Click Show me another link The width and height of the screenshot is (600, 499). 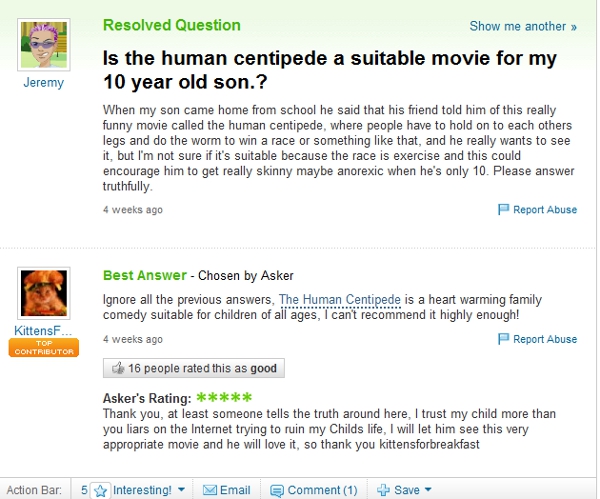pyautogui.click(x=523, y=26)
